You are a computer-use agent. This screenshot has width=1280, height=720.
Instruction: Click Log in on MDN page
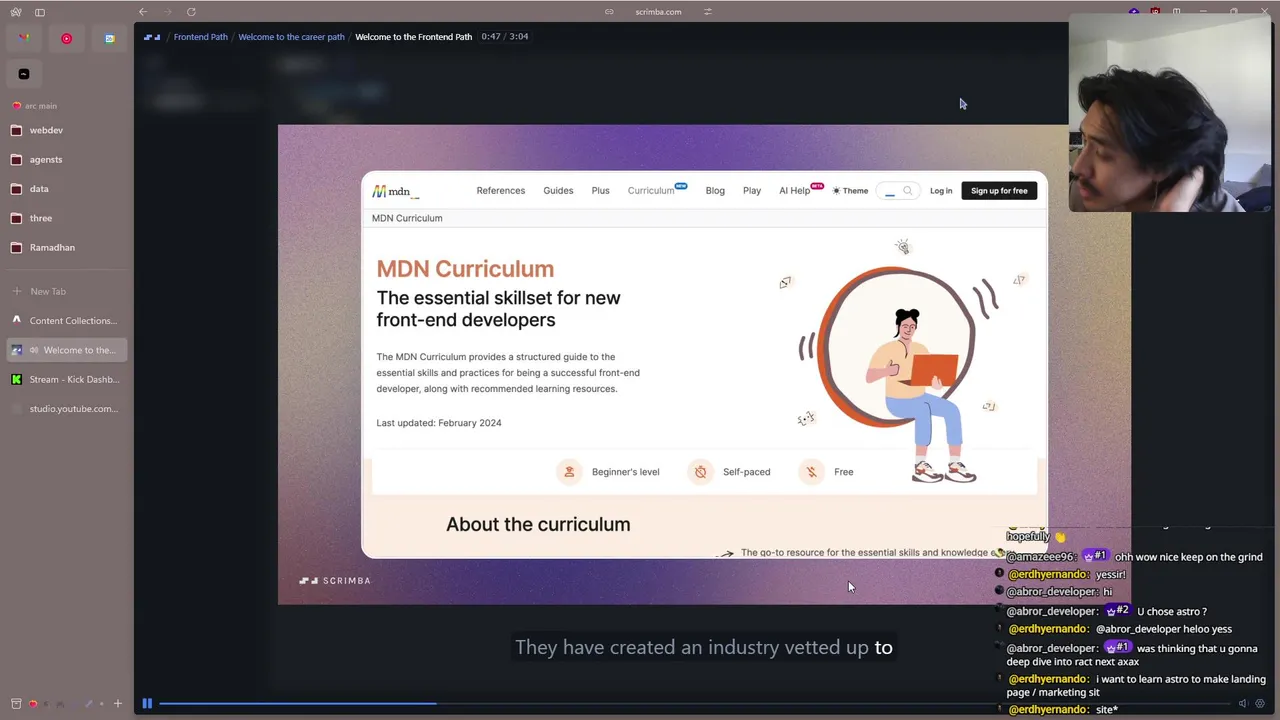click(x=941, y=191)
